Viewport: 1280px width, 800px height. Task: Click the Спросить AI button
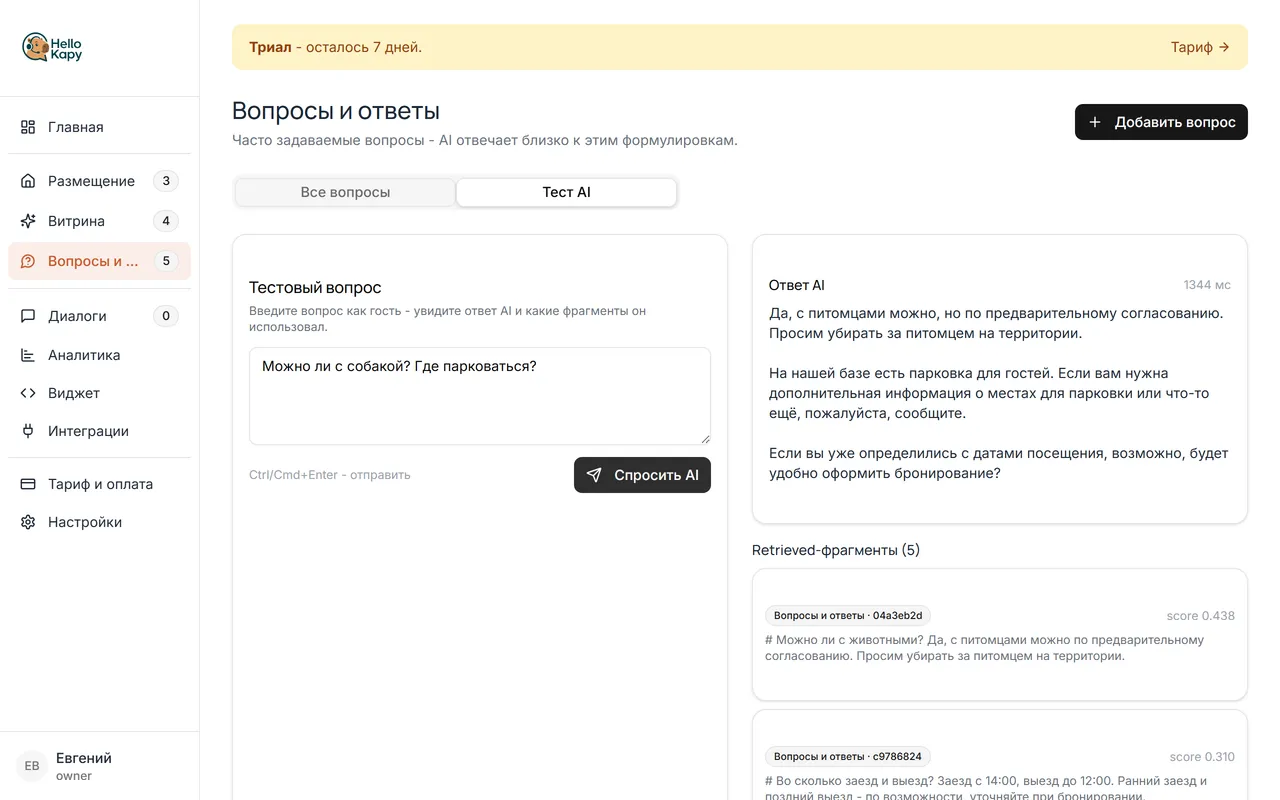(642, 475)
